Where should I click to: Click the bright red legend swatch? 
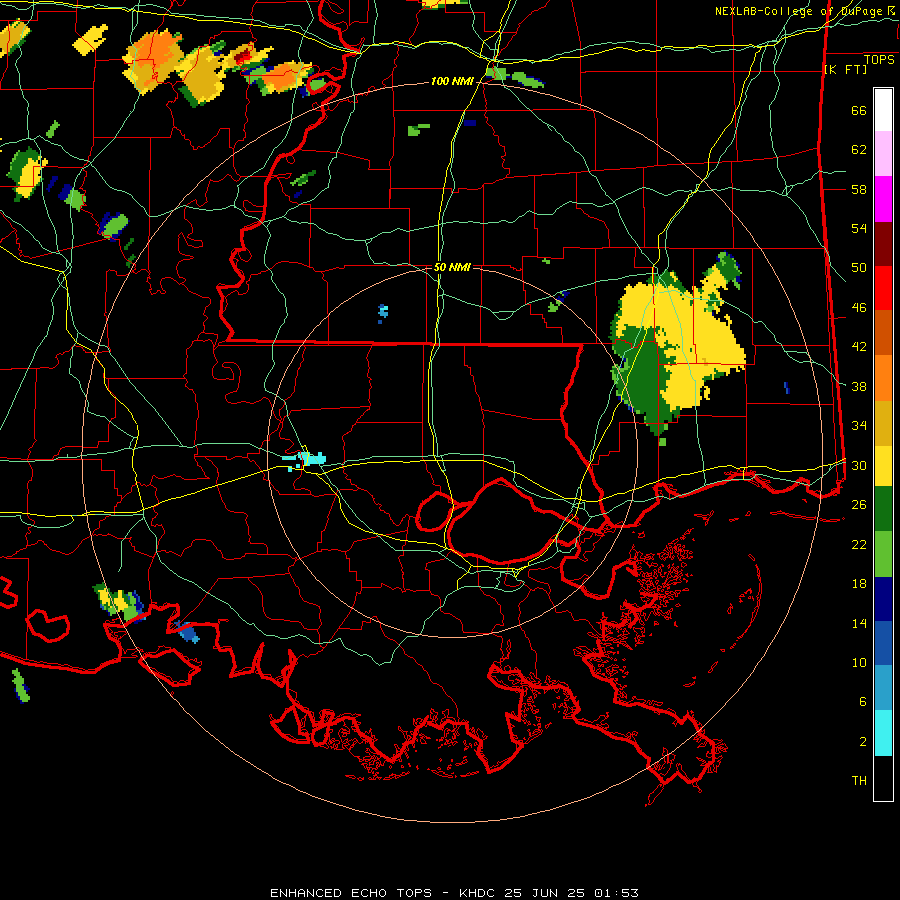[883, 289]
